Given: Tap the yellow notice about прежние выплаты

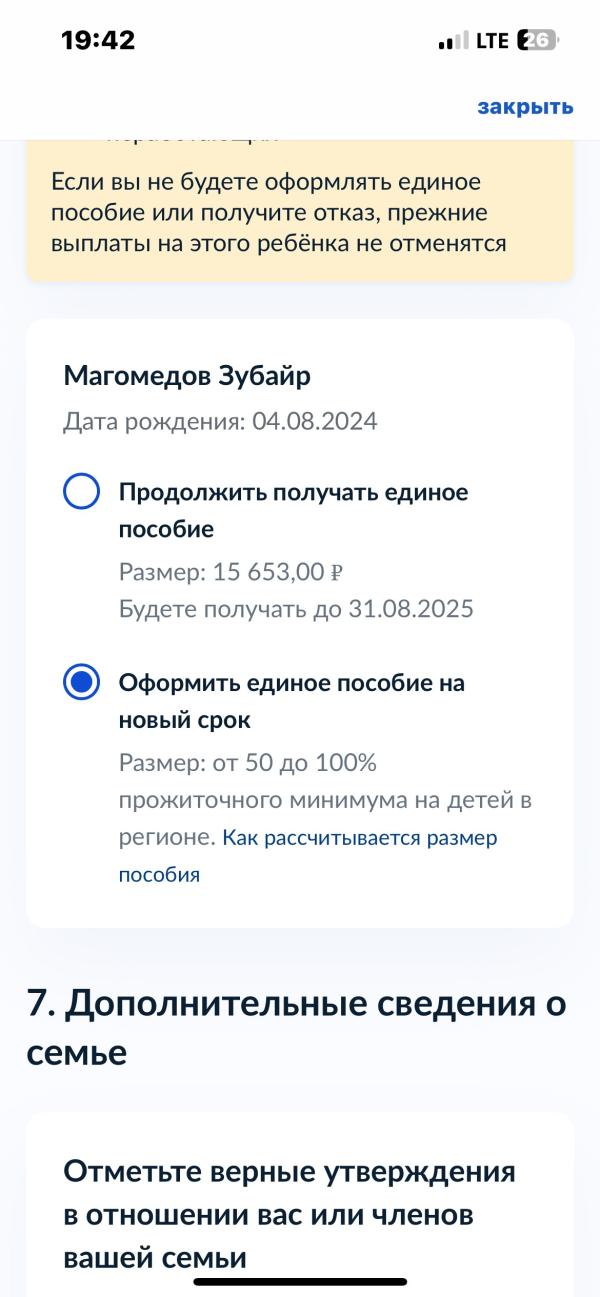Looking at the screenshot, I should tap(300, 210).
